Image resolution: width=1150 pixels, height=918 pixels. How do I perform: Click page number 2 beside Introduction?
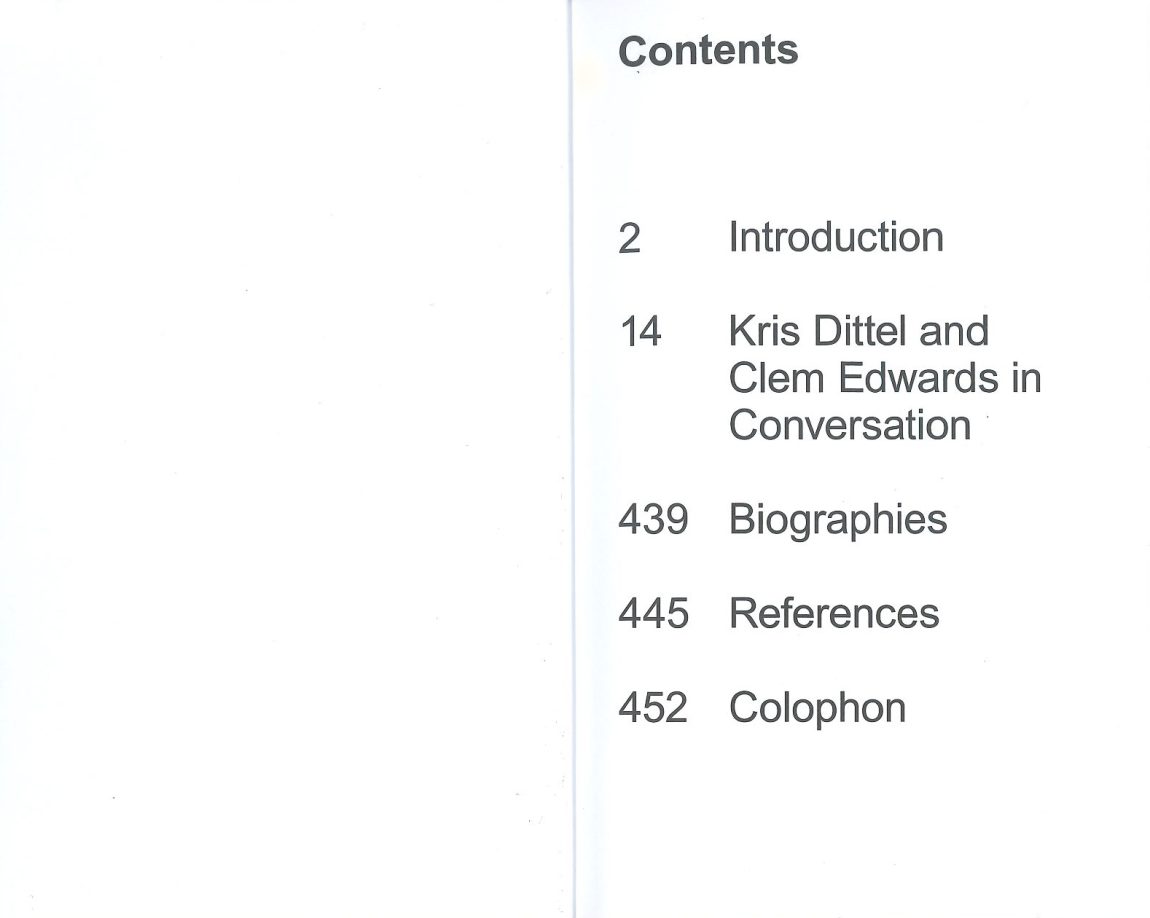pyautogui.click(x=629, y=240)
